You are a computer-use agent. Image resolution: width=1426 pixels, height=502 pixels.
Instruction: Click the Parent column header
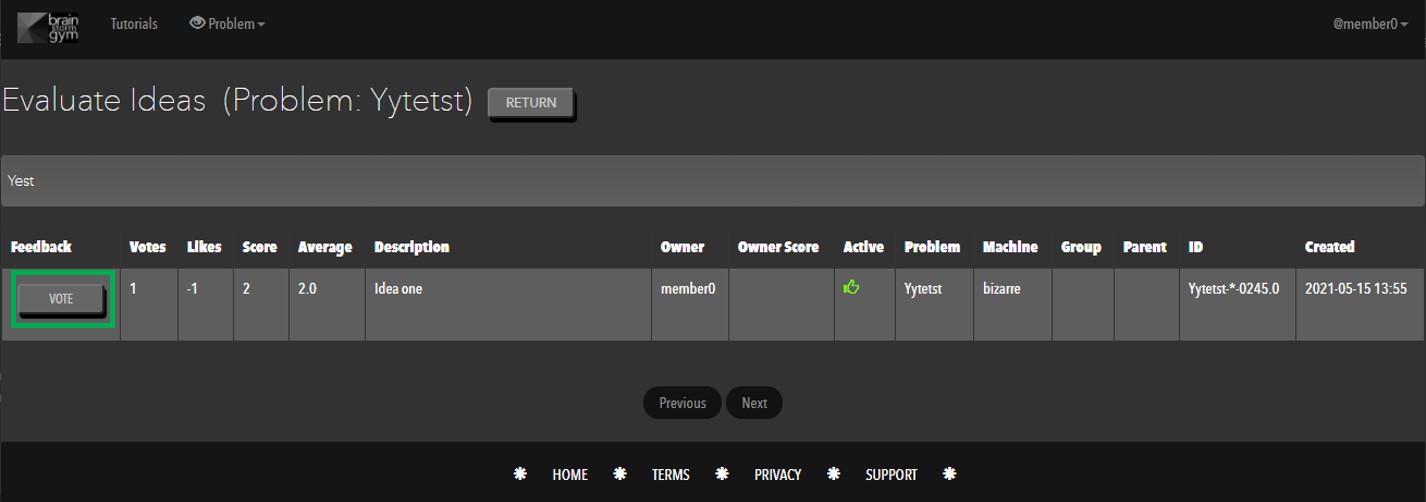tap(1145, 247)
